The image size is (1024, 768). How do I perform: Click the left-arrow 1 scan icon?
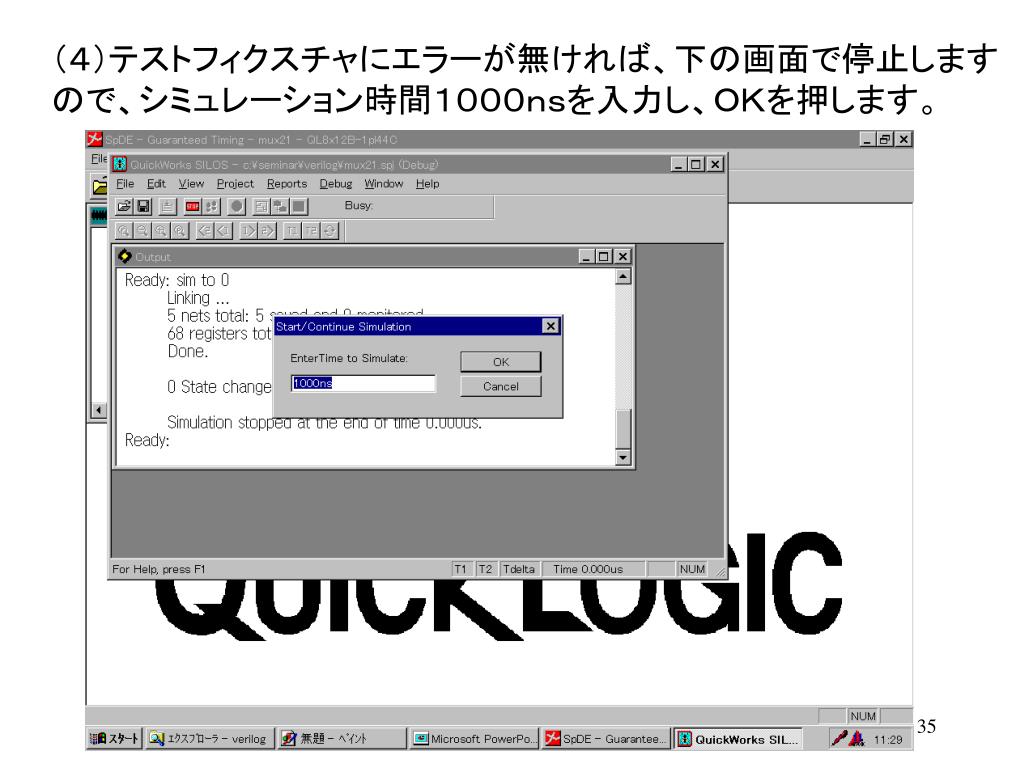224,231
